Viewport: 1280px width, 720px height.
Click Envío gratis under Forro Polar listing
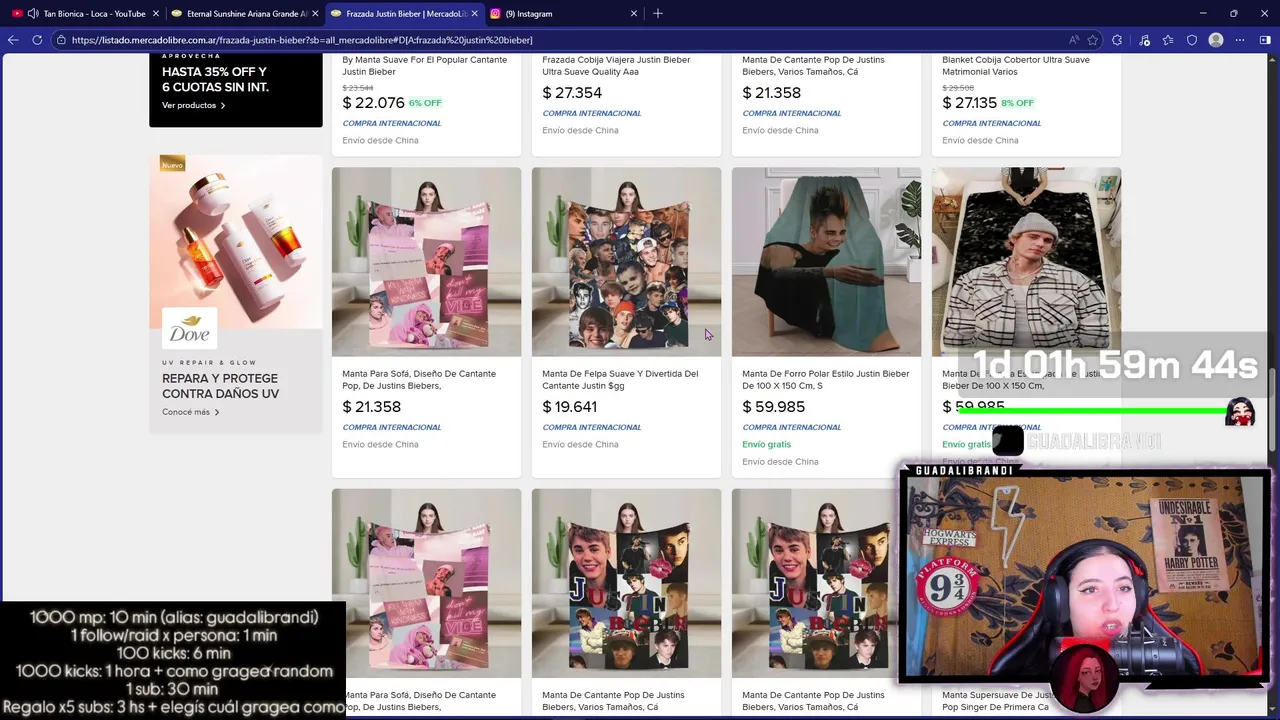766,444
